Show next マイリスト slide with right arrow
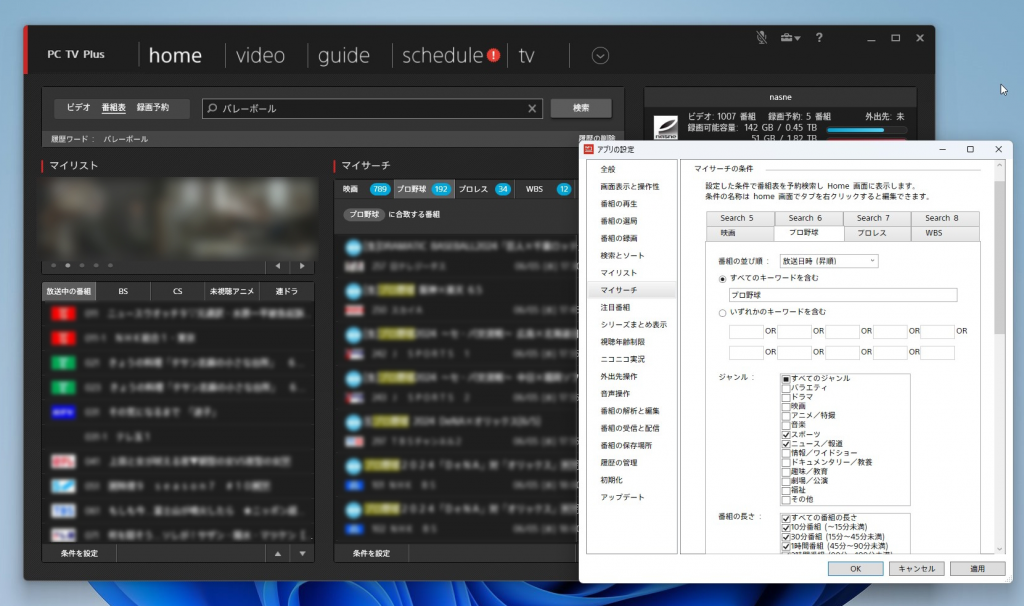 pyautogui.click(x=302, y=266)
